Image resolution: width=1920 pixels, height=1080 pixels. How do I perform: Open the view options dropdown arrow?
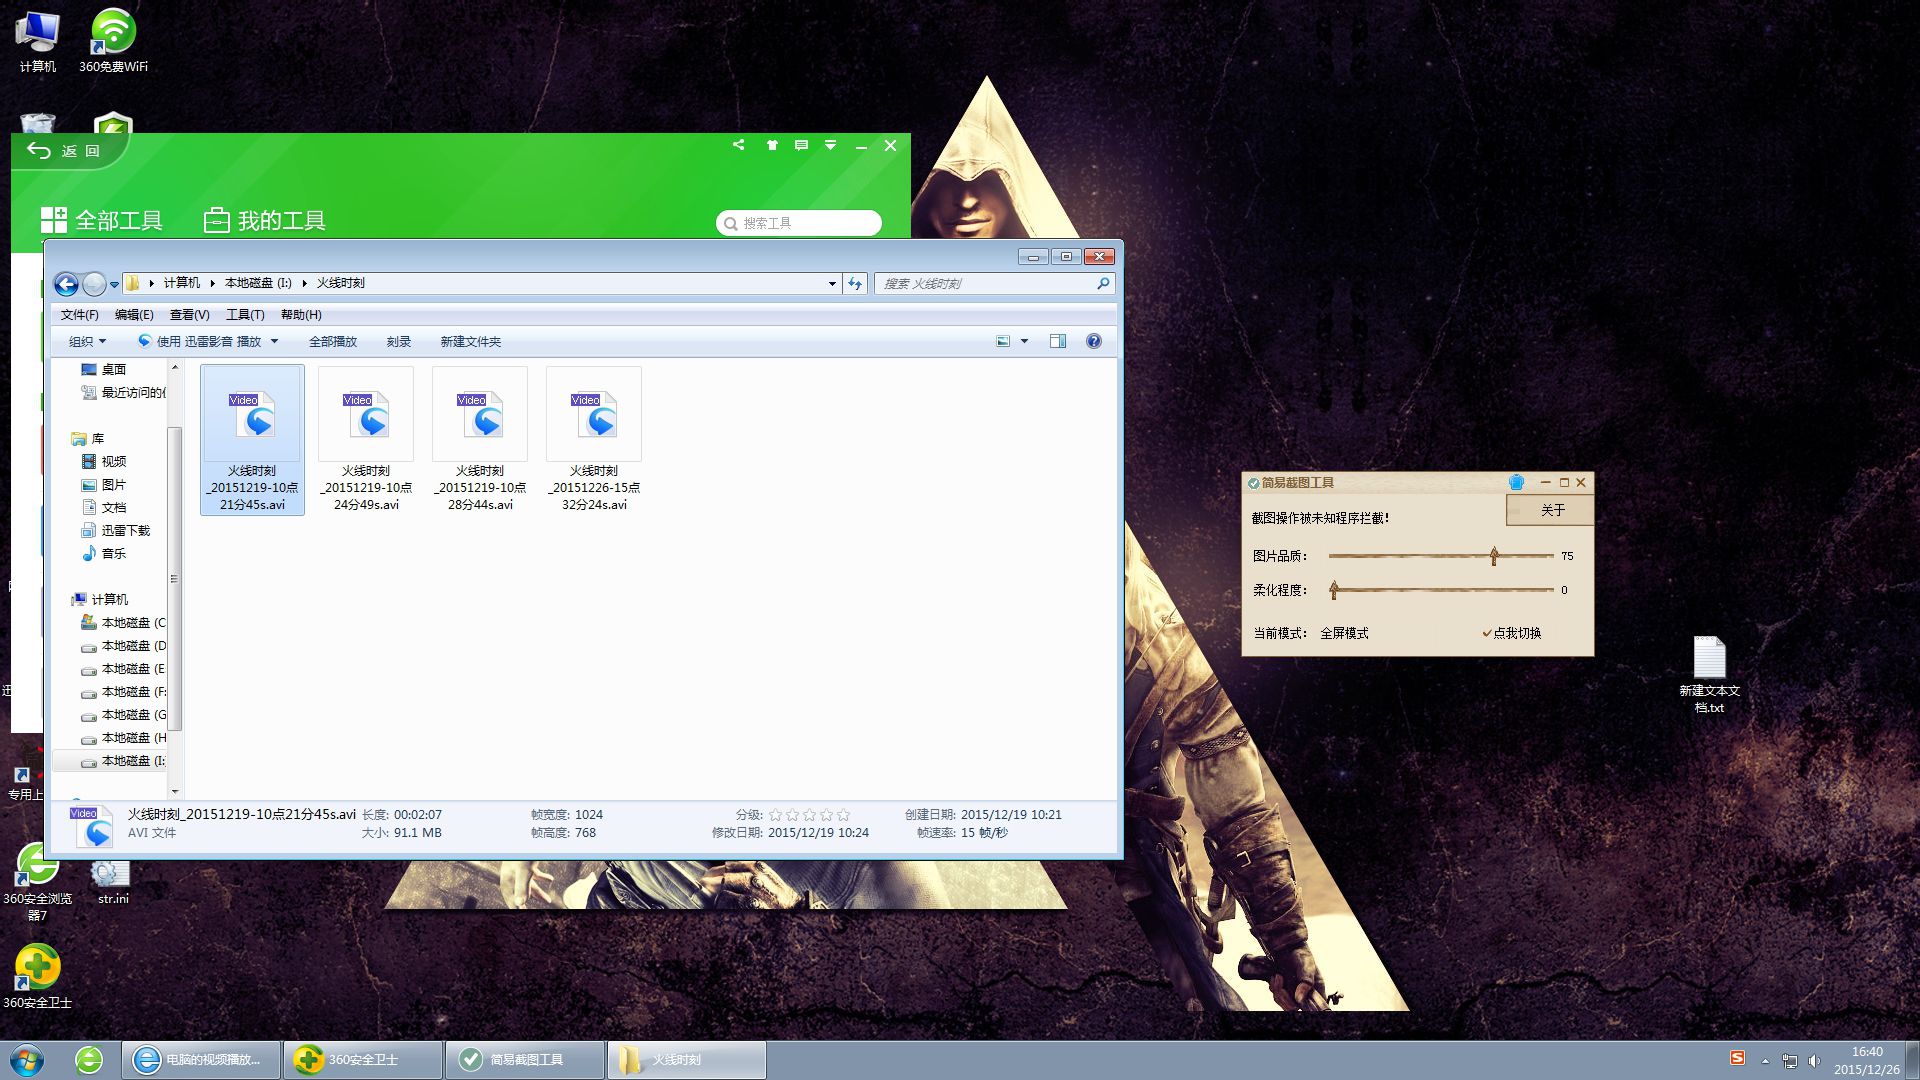(x=1024, y=342)
